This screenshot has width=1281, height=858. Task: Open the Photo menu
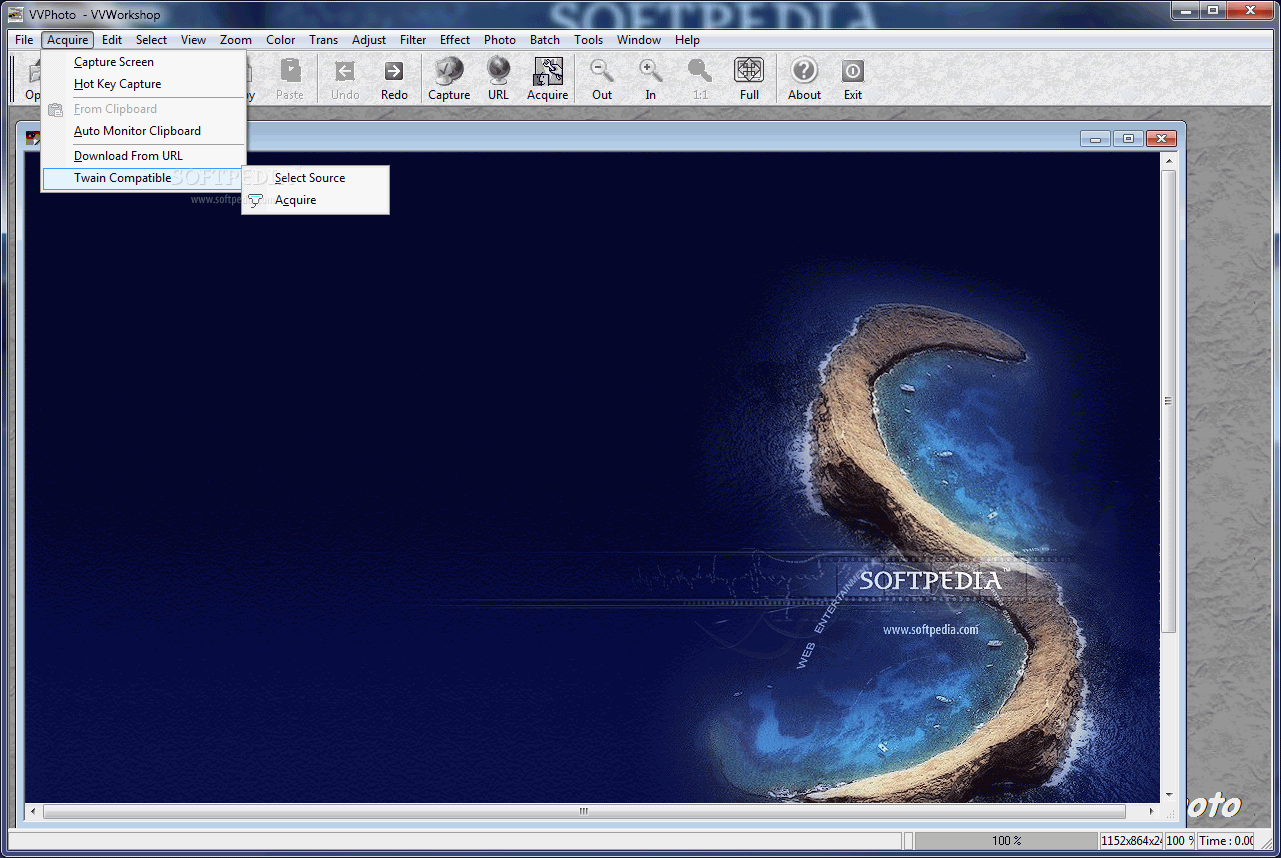500,40
